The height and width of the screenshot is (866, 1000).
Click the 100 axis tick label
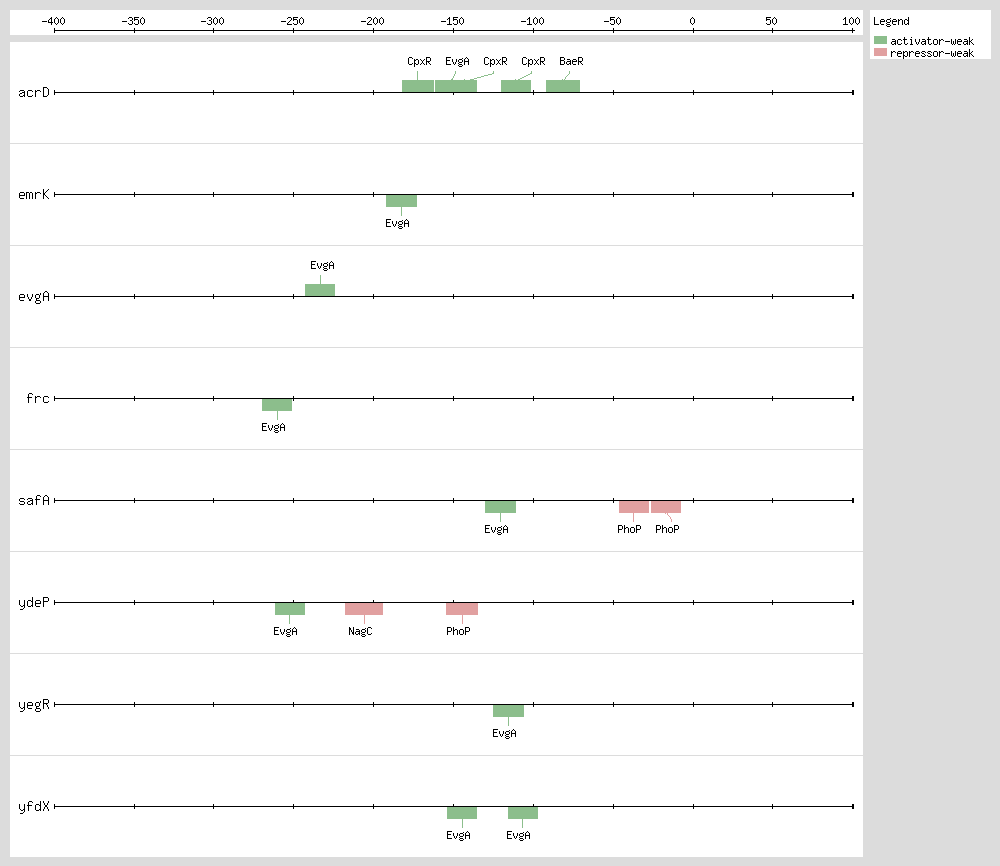point(851,21)
